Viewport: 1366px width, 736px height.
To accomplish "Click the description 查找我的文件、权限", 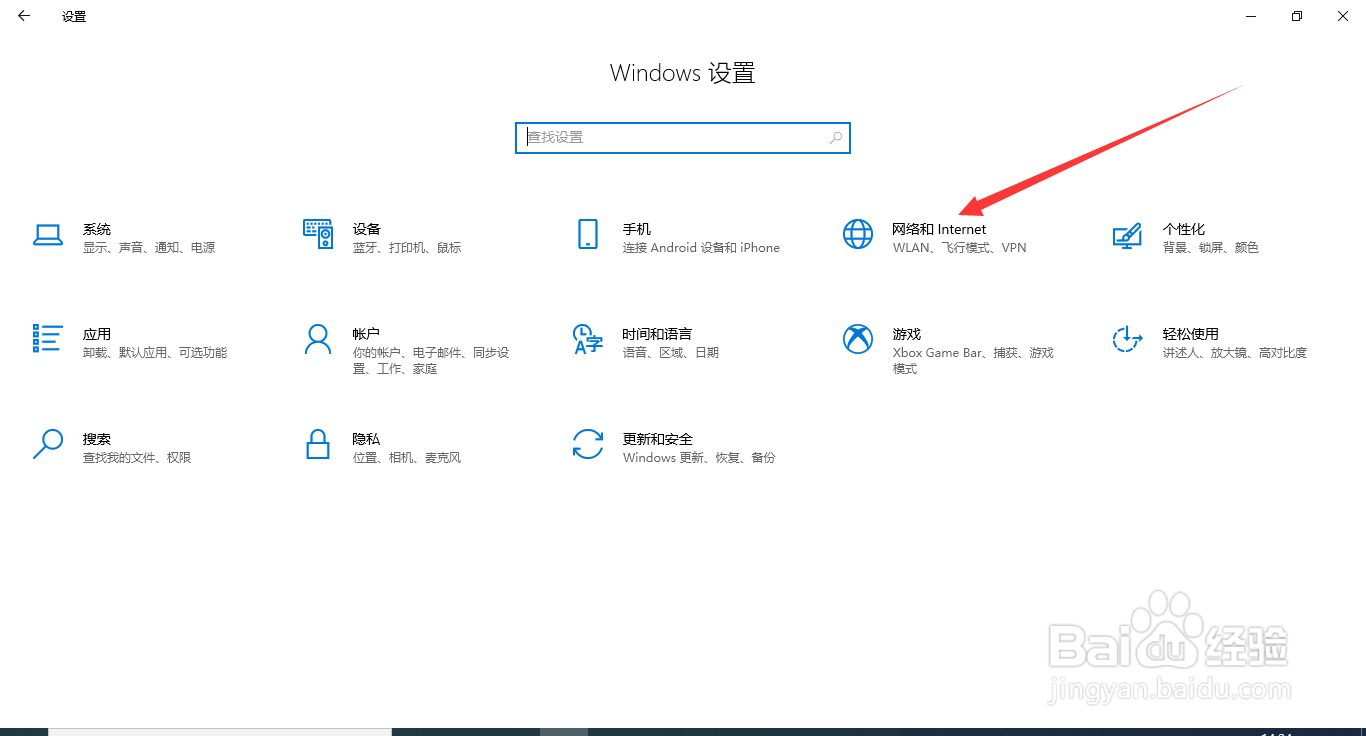I will tap(137, 458).
